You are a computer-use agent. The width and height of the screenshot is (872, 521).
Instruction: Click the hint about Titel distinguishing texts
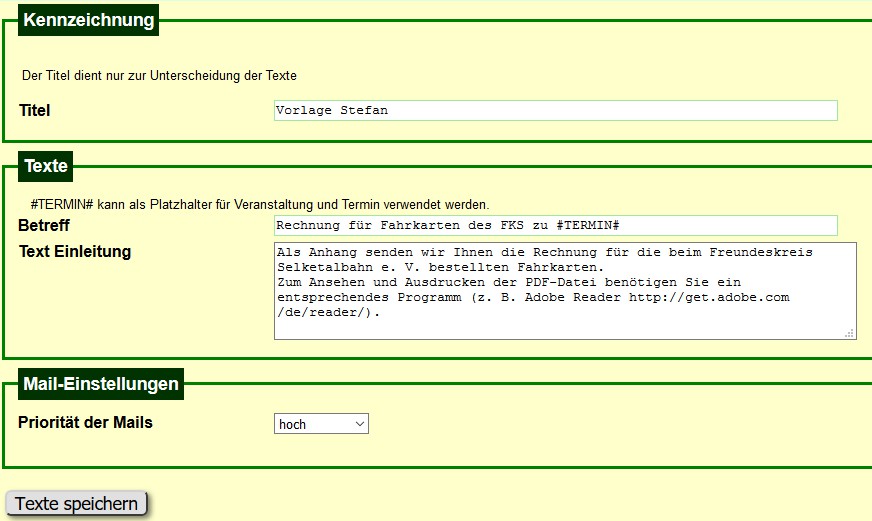159,75
